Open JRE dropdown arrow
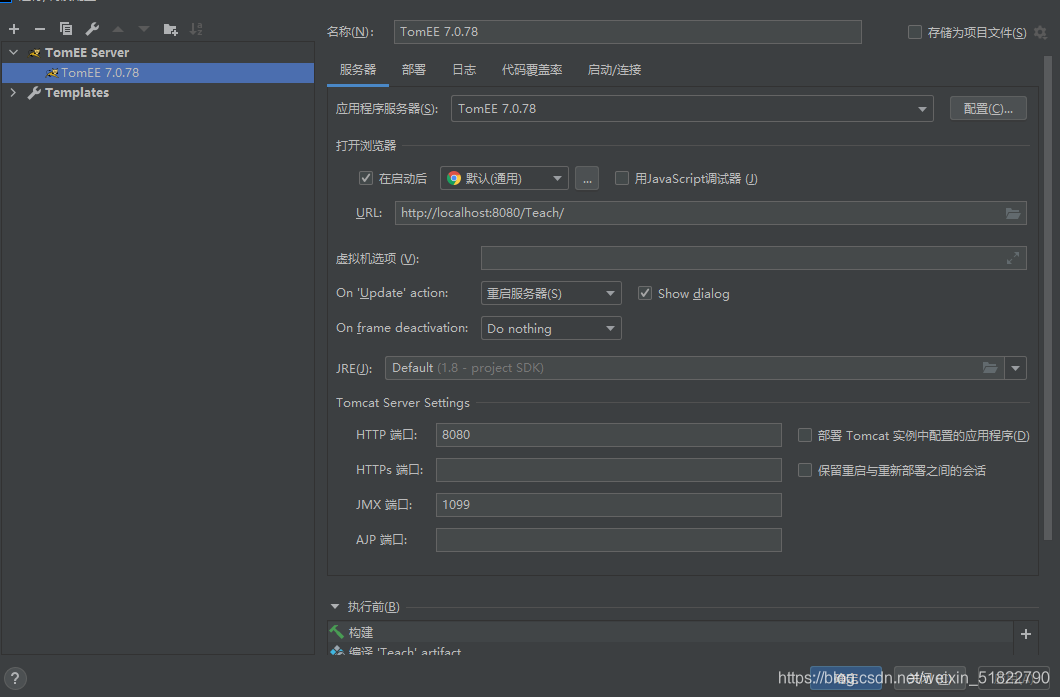The image size is (1060, 697). point(1015,368)
